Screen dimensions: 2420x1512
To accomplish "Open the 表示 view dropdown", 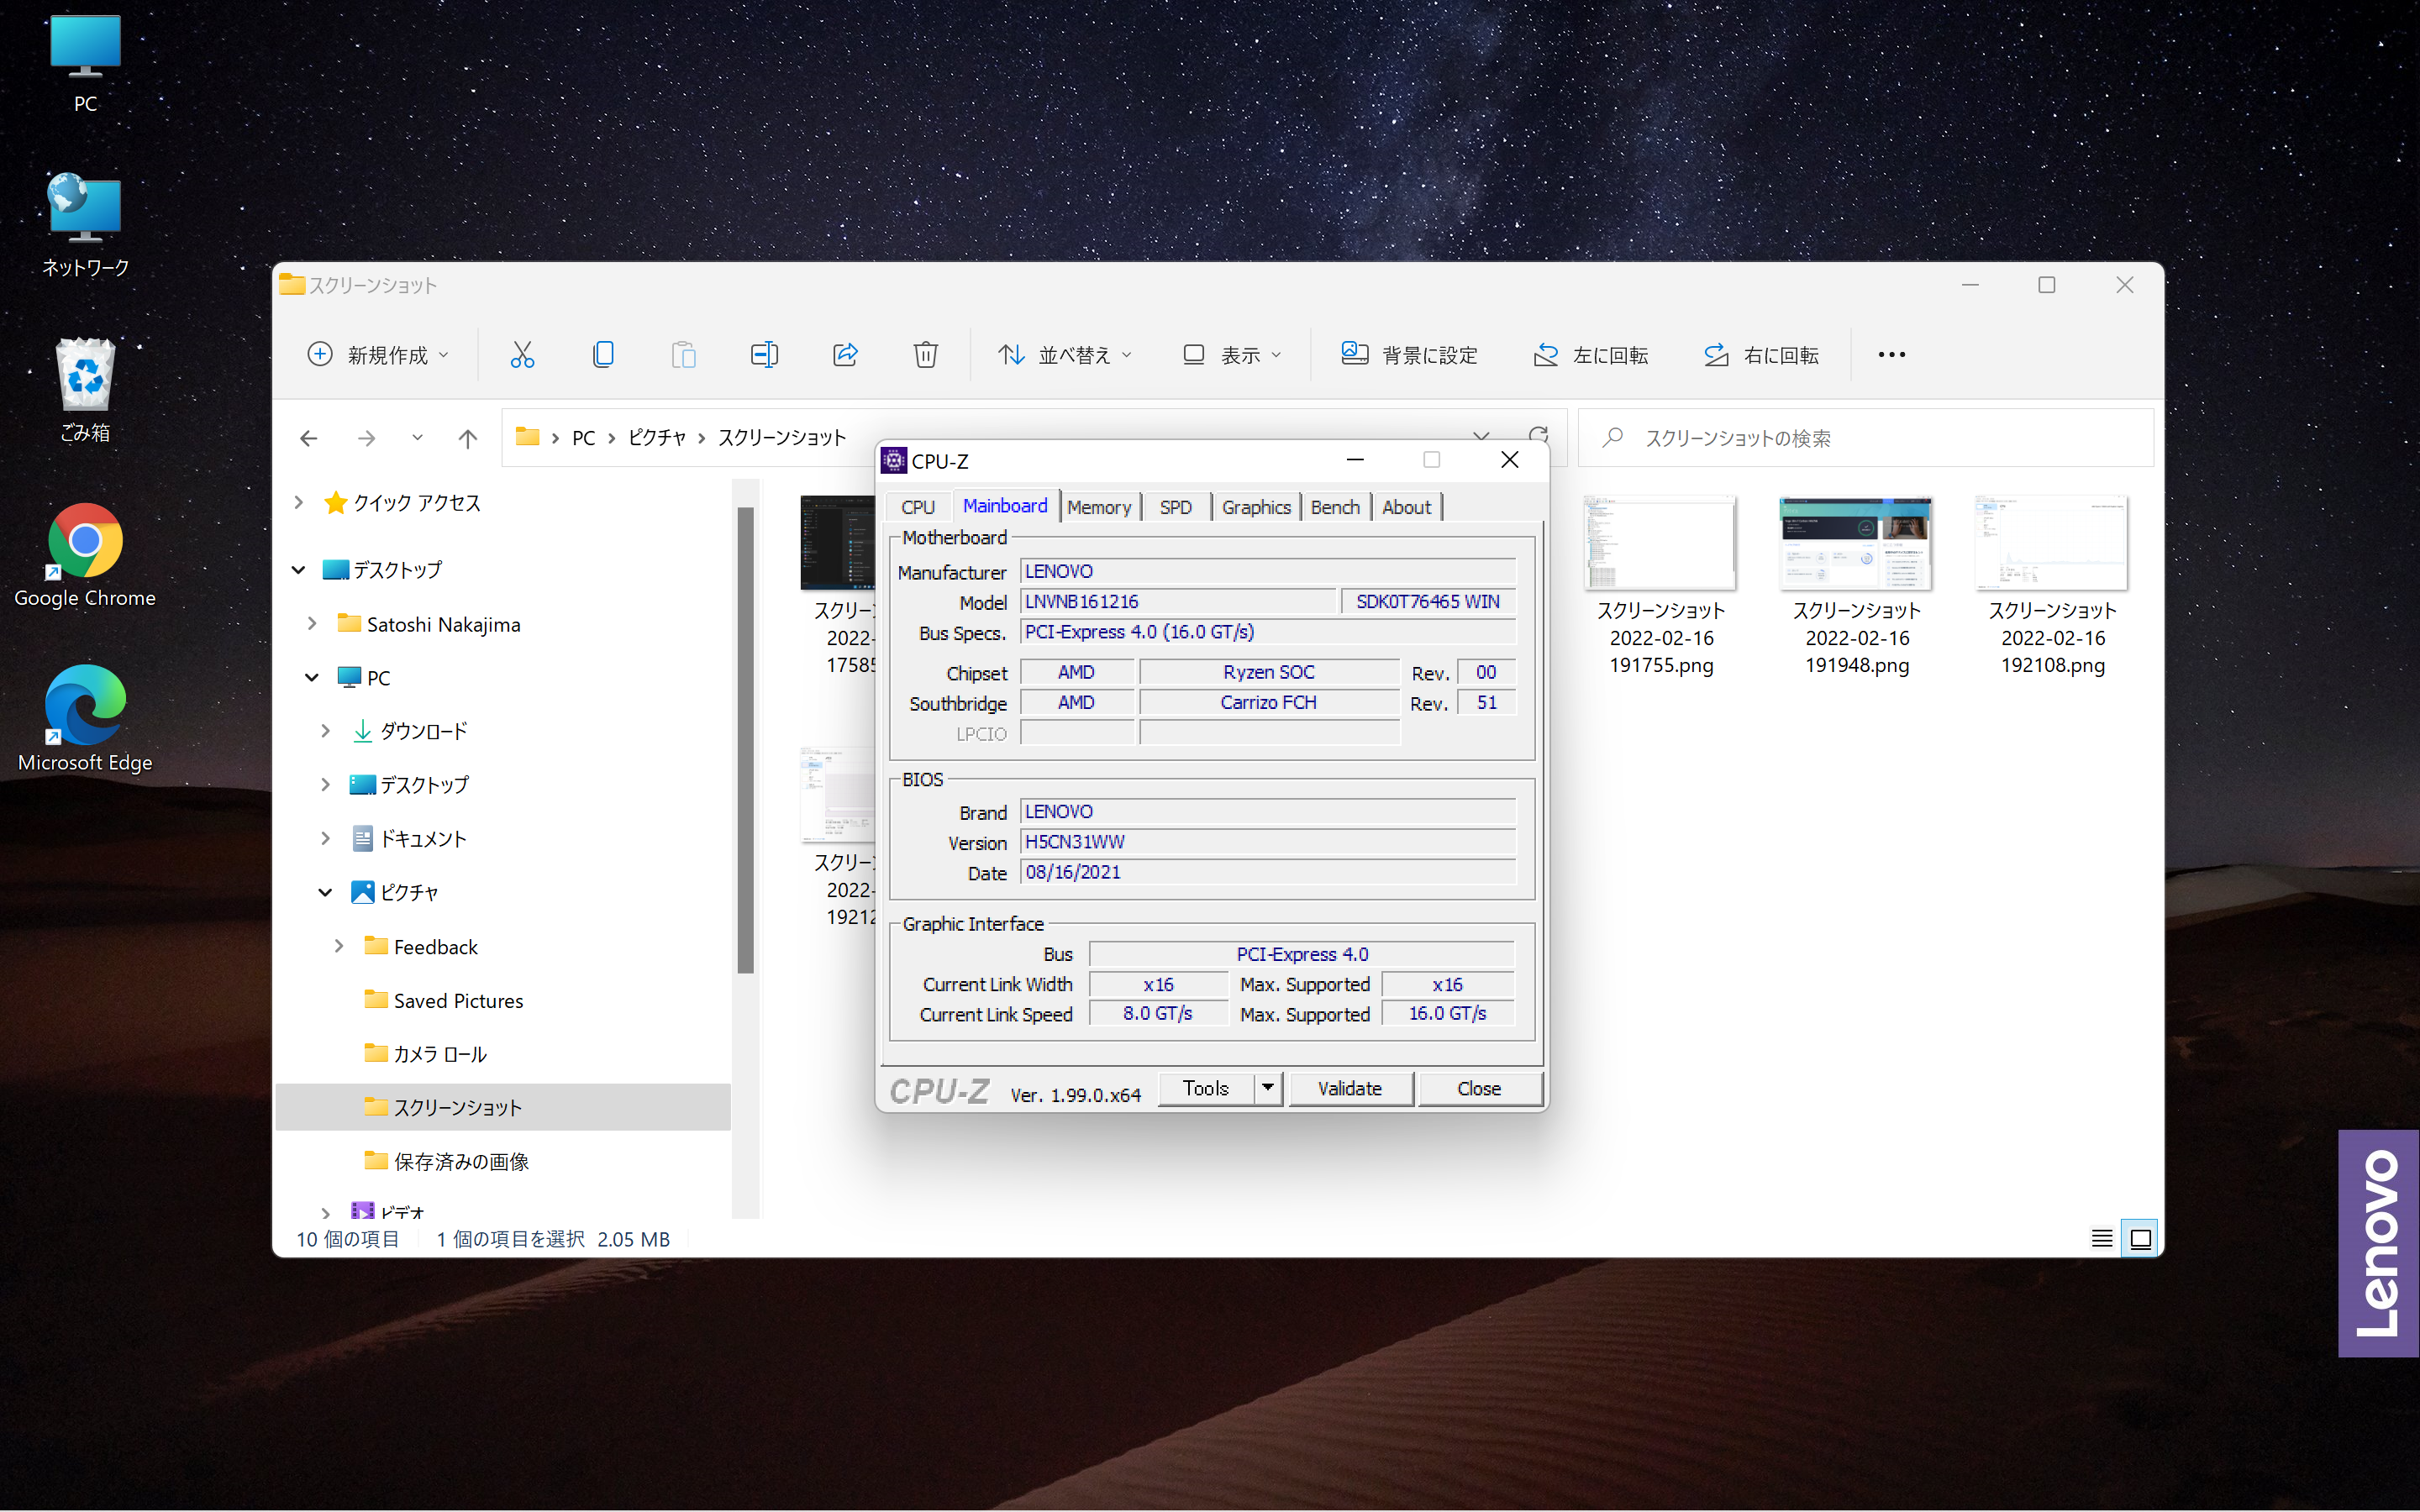I will pyautogui.click(x=1232, y=355).
